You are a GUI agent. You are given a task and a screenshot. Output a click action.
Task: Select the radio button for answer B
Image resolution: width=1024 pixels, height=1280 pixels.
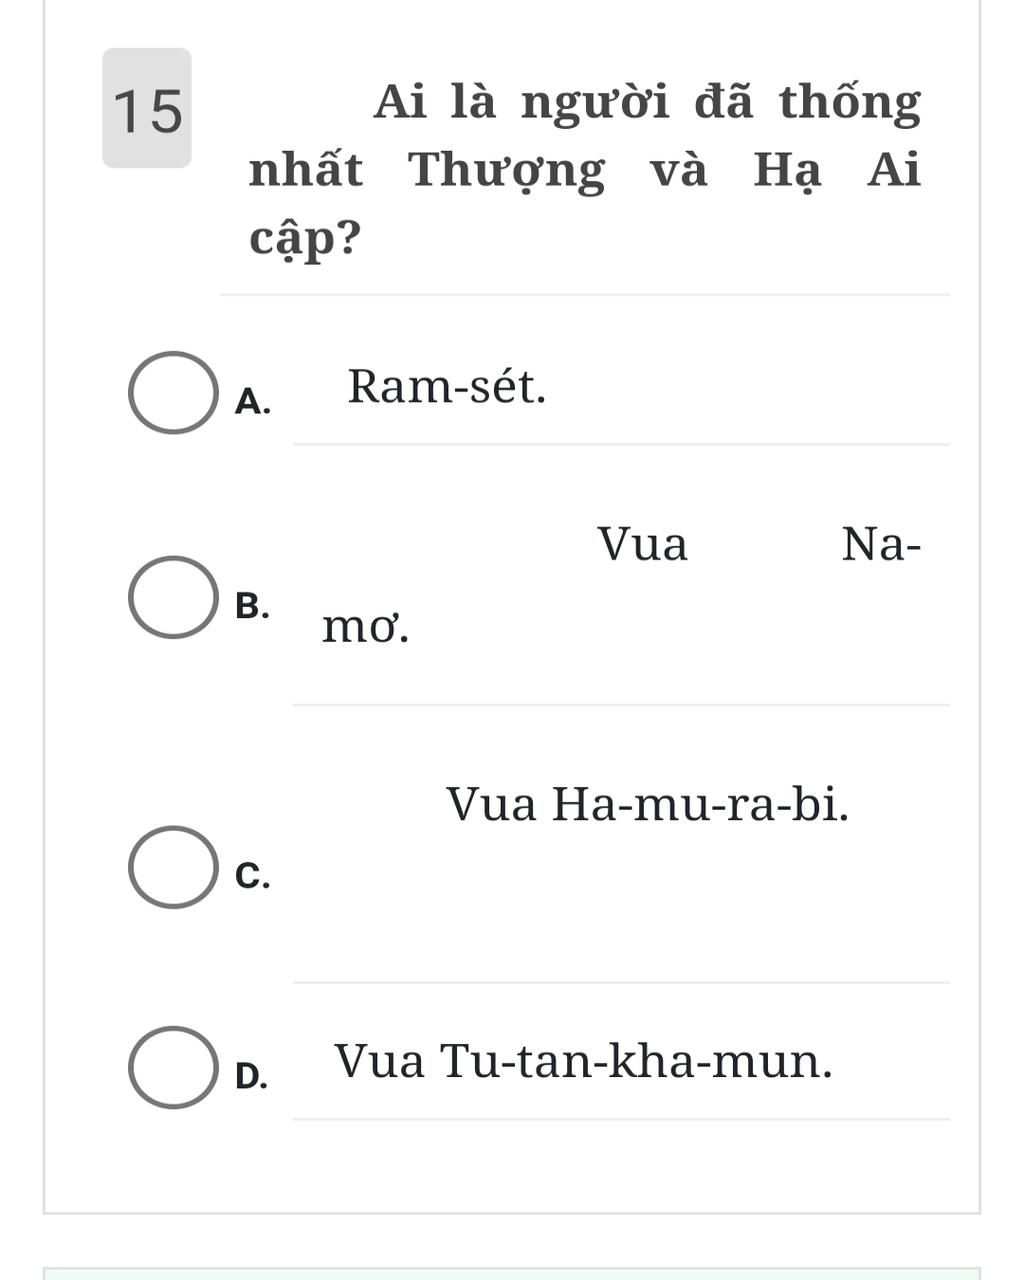[173, 597]
